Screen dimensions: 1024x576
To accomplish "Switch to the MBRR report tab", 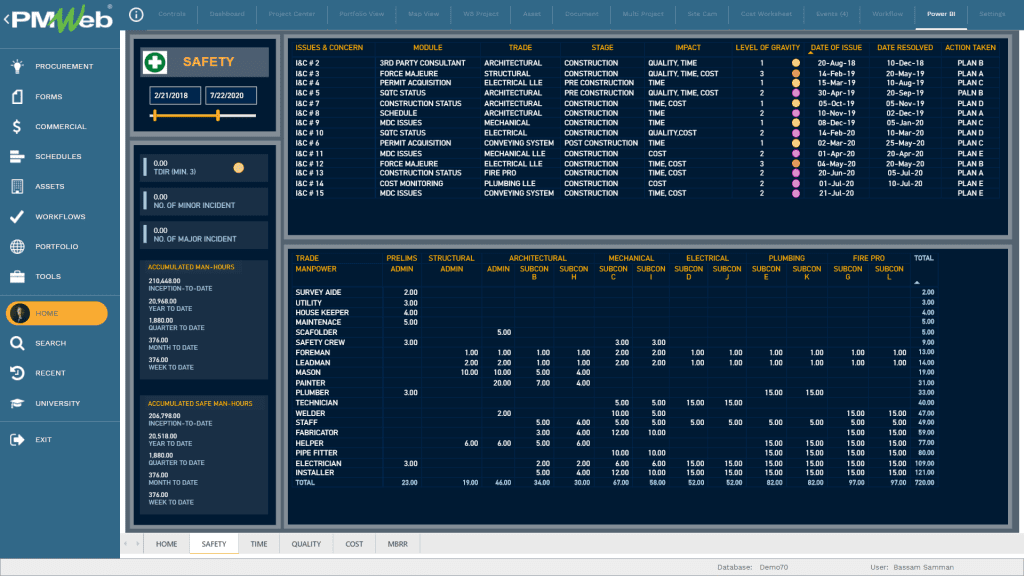I will [x=398, y=544].
